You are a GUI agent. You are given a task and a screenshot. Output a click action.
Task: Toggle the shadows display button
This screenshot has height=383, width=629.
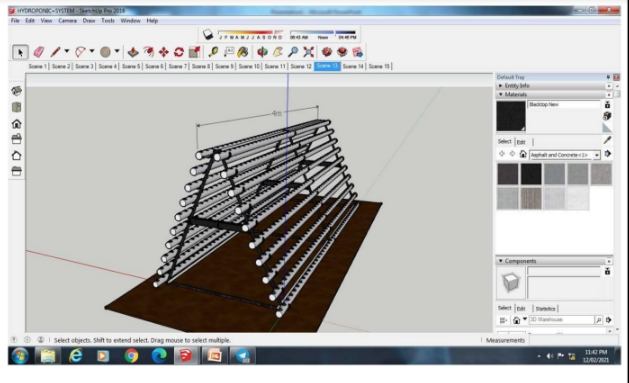coord(208,34)
